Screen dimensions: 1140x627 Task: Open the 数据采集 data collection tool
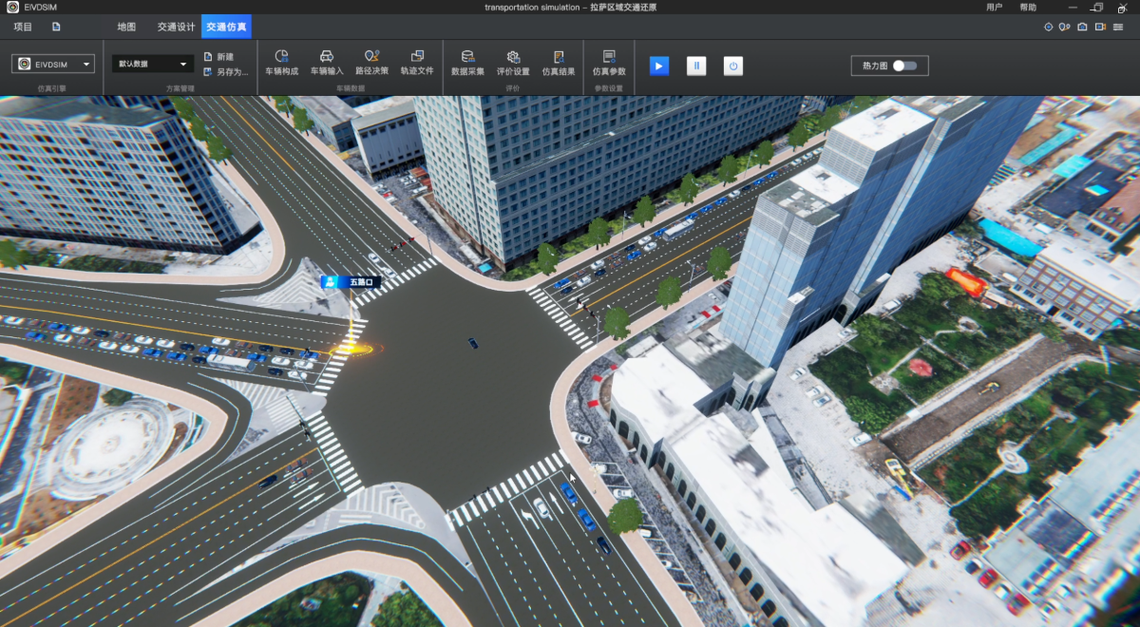467,63
